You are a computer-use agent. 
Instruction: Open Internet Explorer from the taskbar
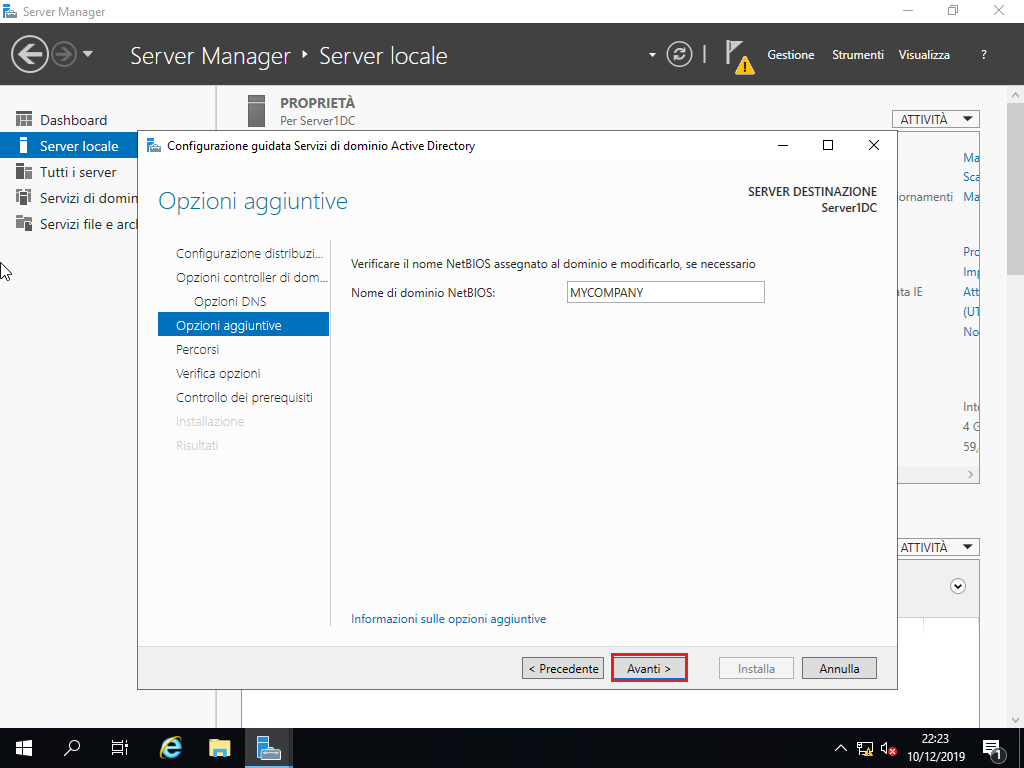coord(171,748)
